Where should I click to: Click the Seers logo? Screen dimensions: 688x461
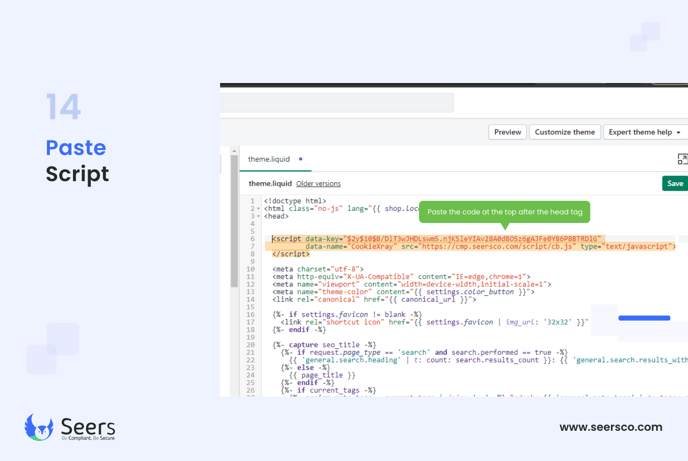click(x=70, y=427)
